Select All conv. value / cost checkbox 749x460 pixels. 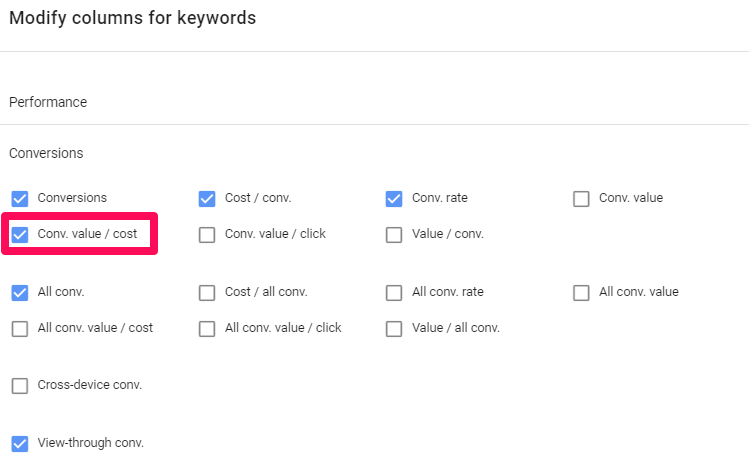(20, 328)
